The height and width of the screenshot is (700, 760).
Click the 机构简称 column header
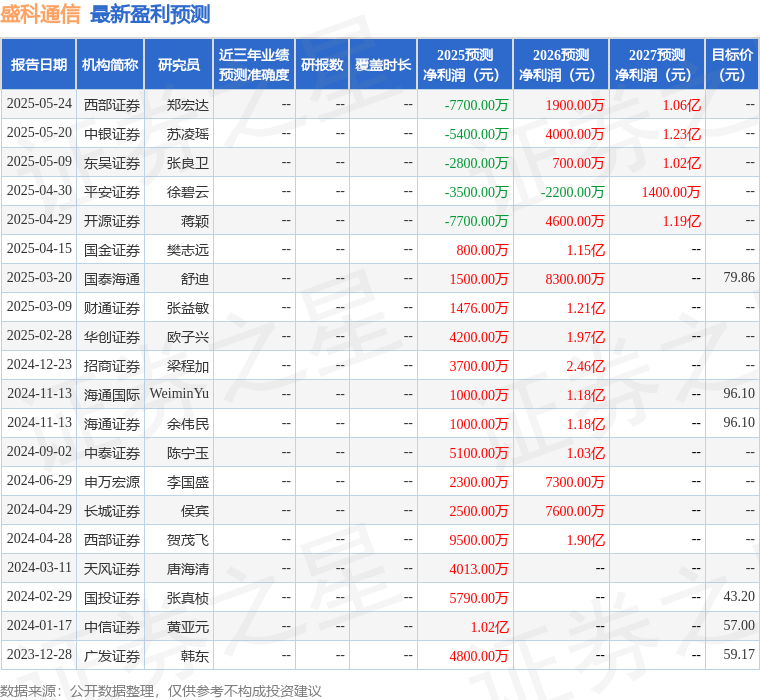[110, 64]
